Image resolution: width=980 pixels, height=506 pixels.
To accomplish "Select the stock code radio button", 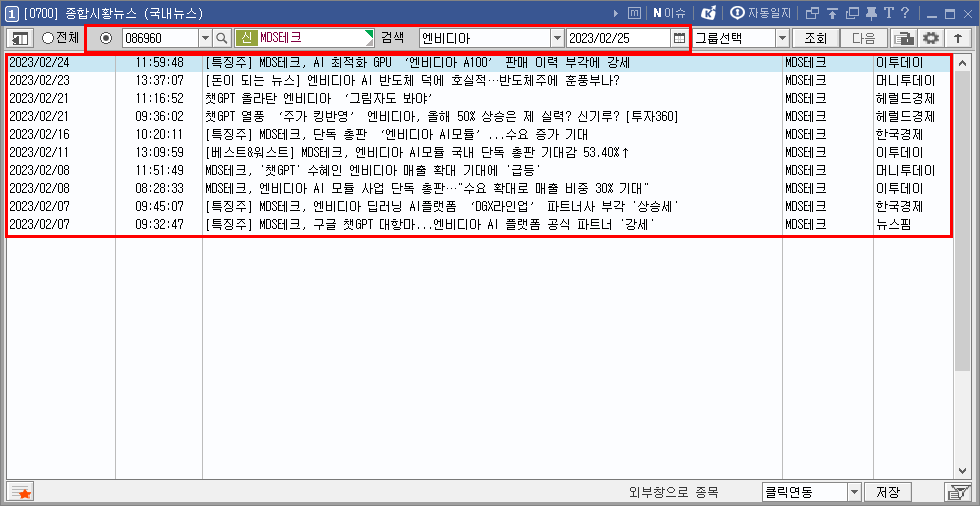I will [106, 38].
